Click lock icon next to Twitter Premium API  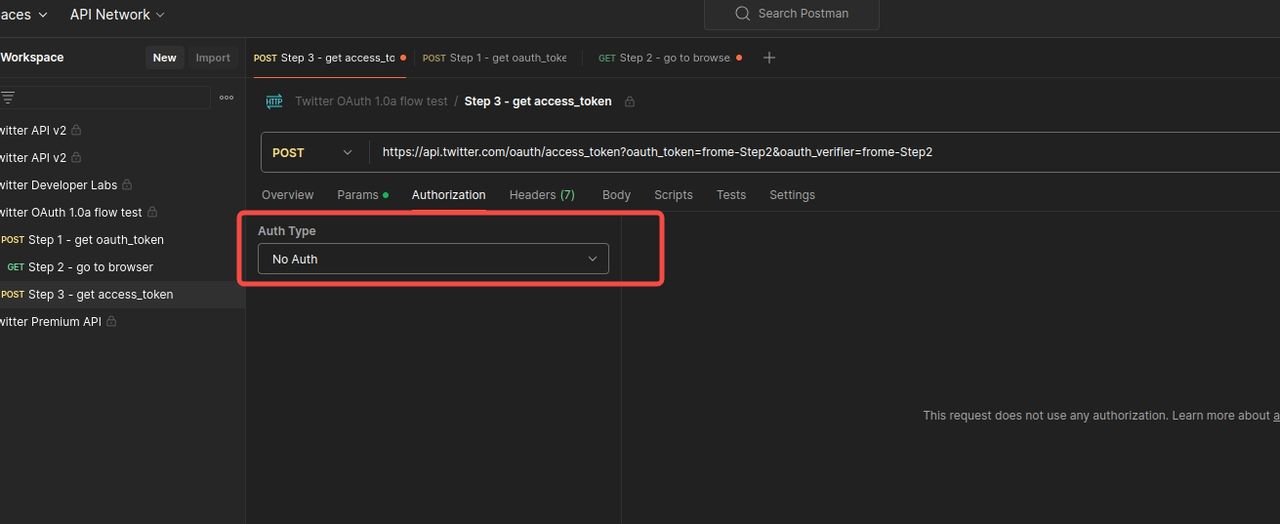[111, 321]
